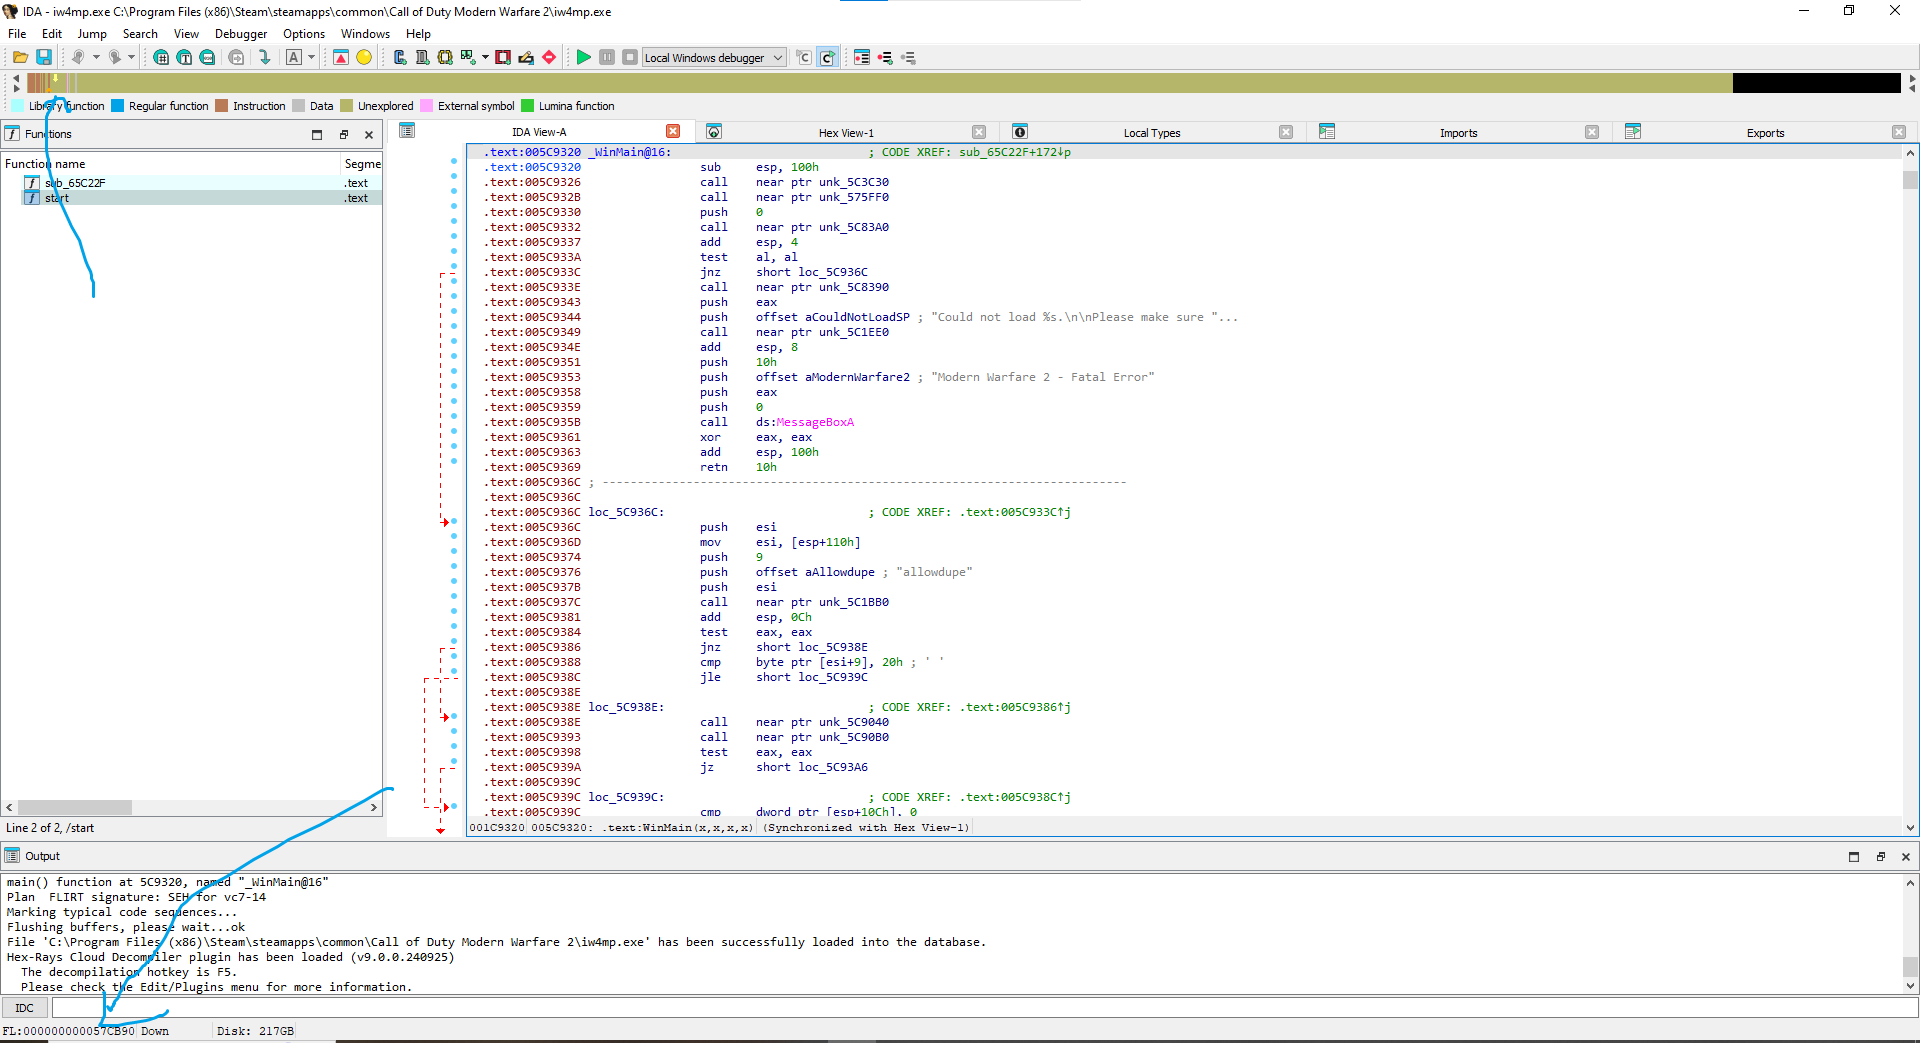
Task: Click the red diamond stop-sign icon
Action: click(549, 57)
